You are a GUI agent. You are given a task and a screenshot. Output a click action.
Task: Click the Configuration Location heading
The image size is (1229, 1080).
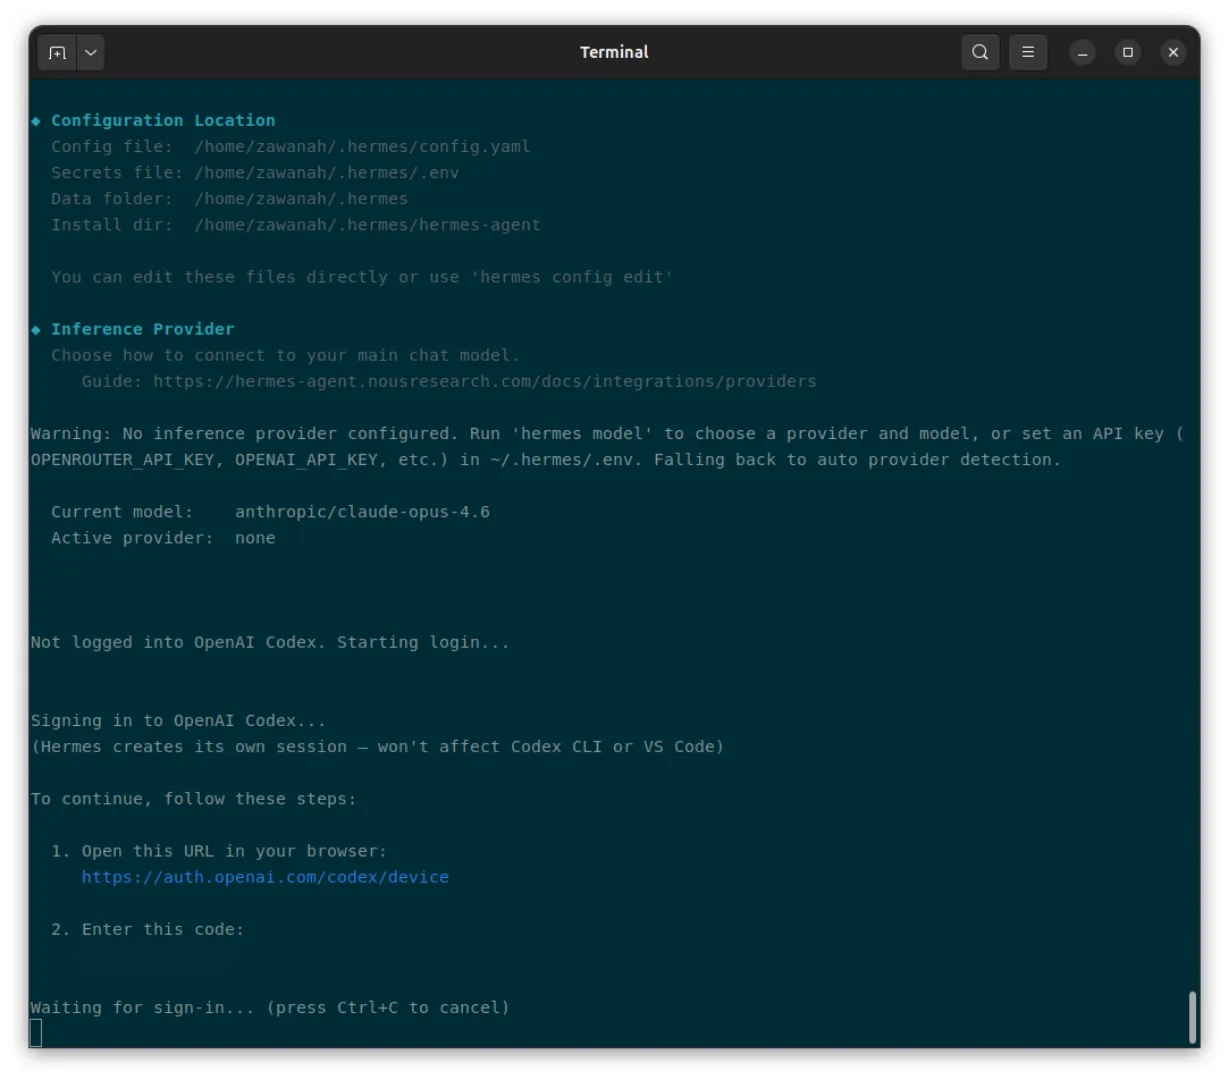pos(163,120)
